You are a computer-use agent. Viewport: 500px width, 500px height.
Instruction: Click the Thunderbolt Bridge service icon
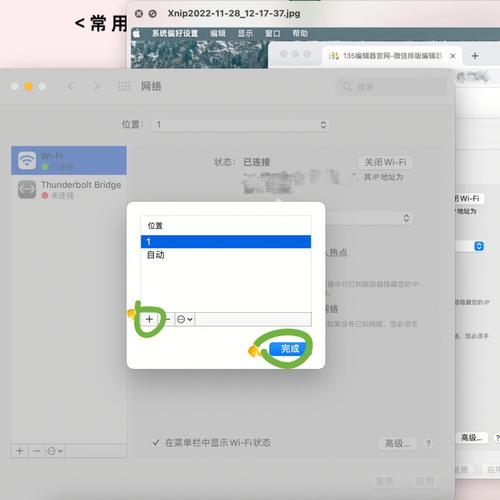pos(27,189)
